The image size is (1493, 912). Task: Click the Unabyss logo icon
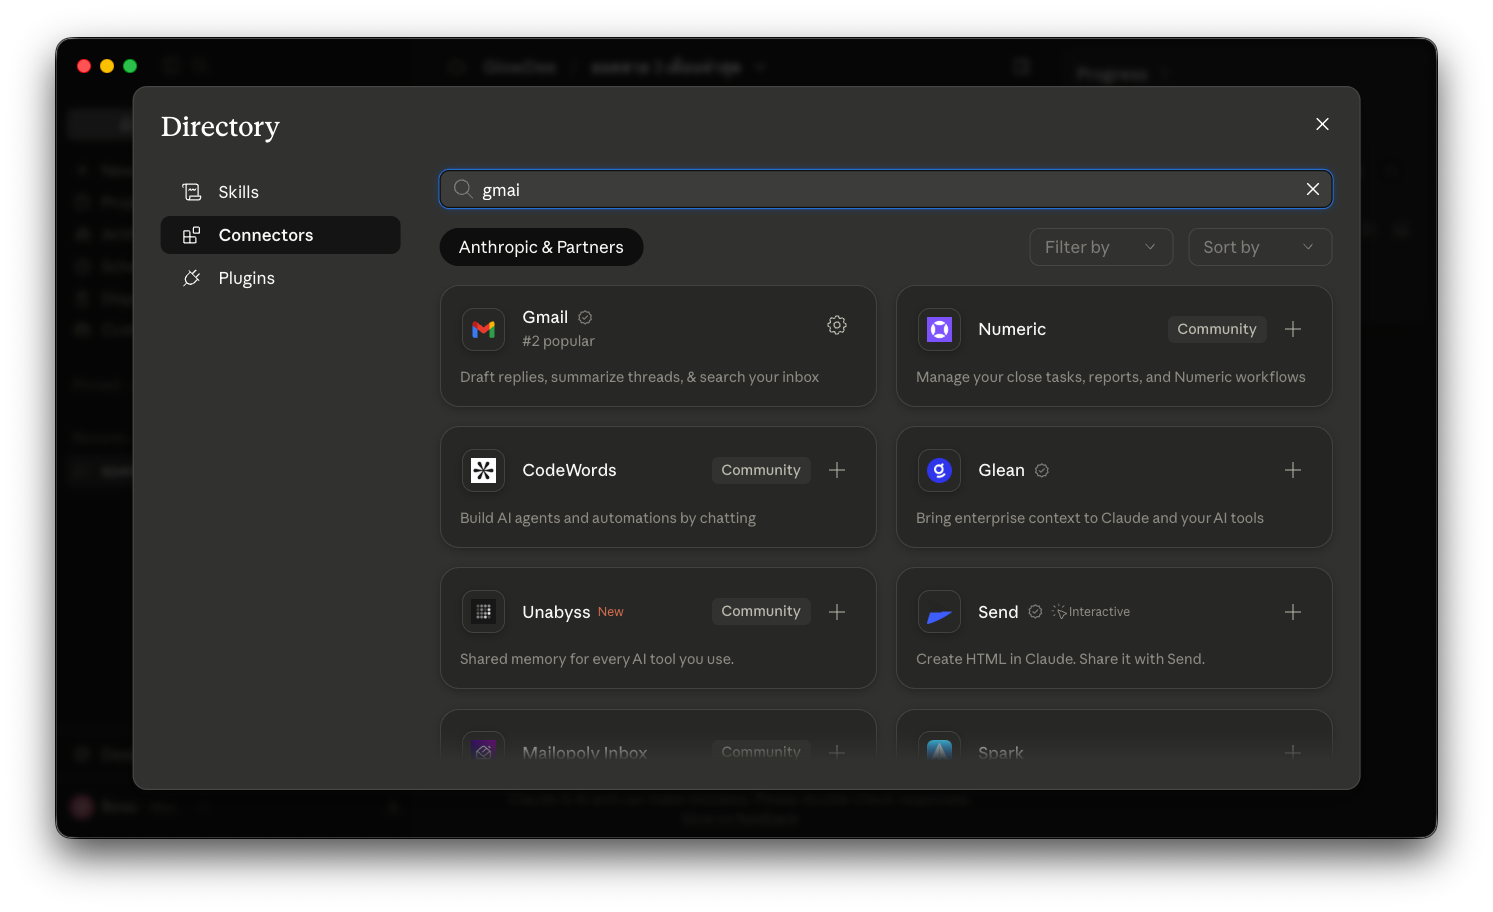[484, 612]
